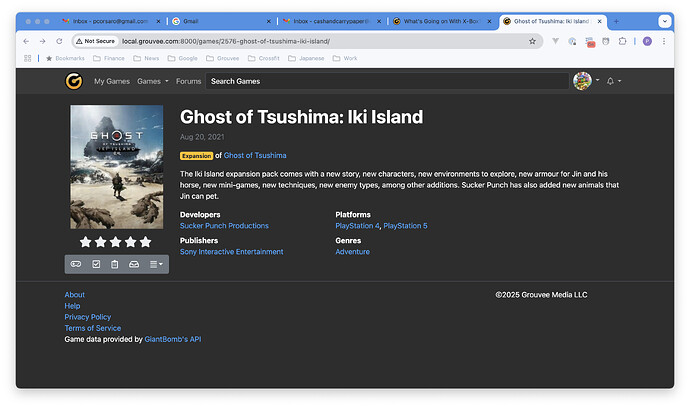Open the notifications bell icon

point(610,81)
